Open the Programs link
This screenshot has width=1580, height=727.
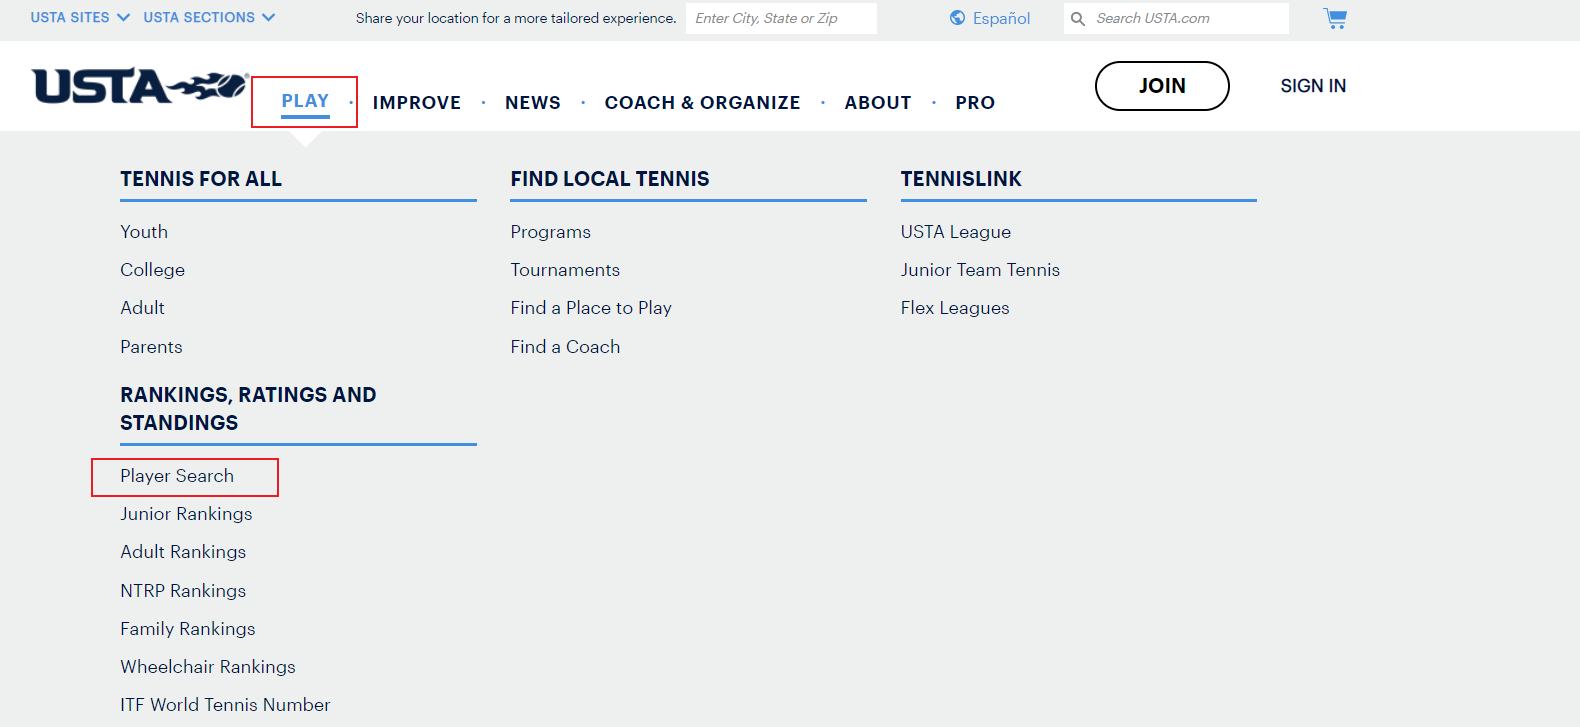click(551, 232)
